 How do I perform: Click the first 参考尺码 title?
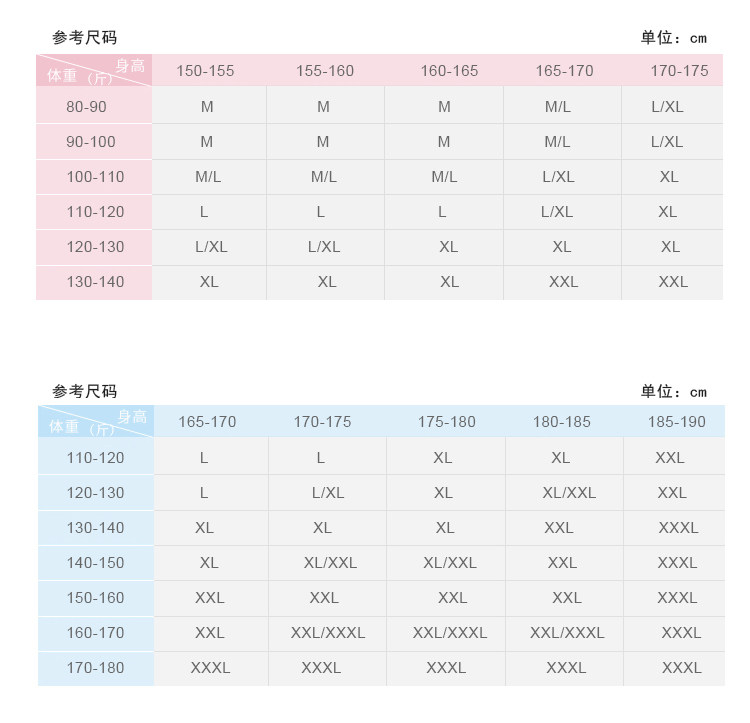pyautogui.click(x=85, y=37)
